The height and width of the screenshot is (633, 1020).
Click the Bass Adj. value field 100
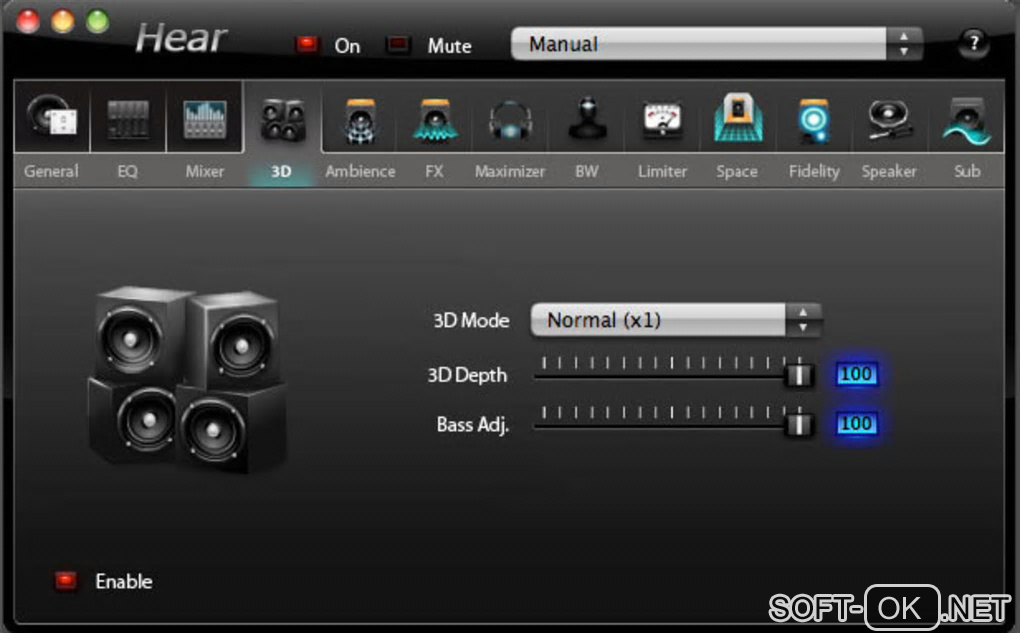tap(856, 424)
